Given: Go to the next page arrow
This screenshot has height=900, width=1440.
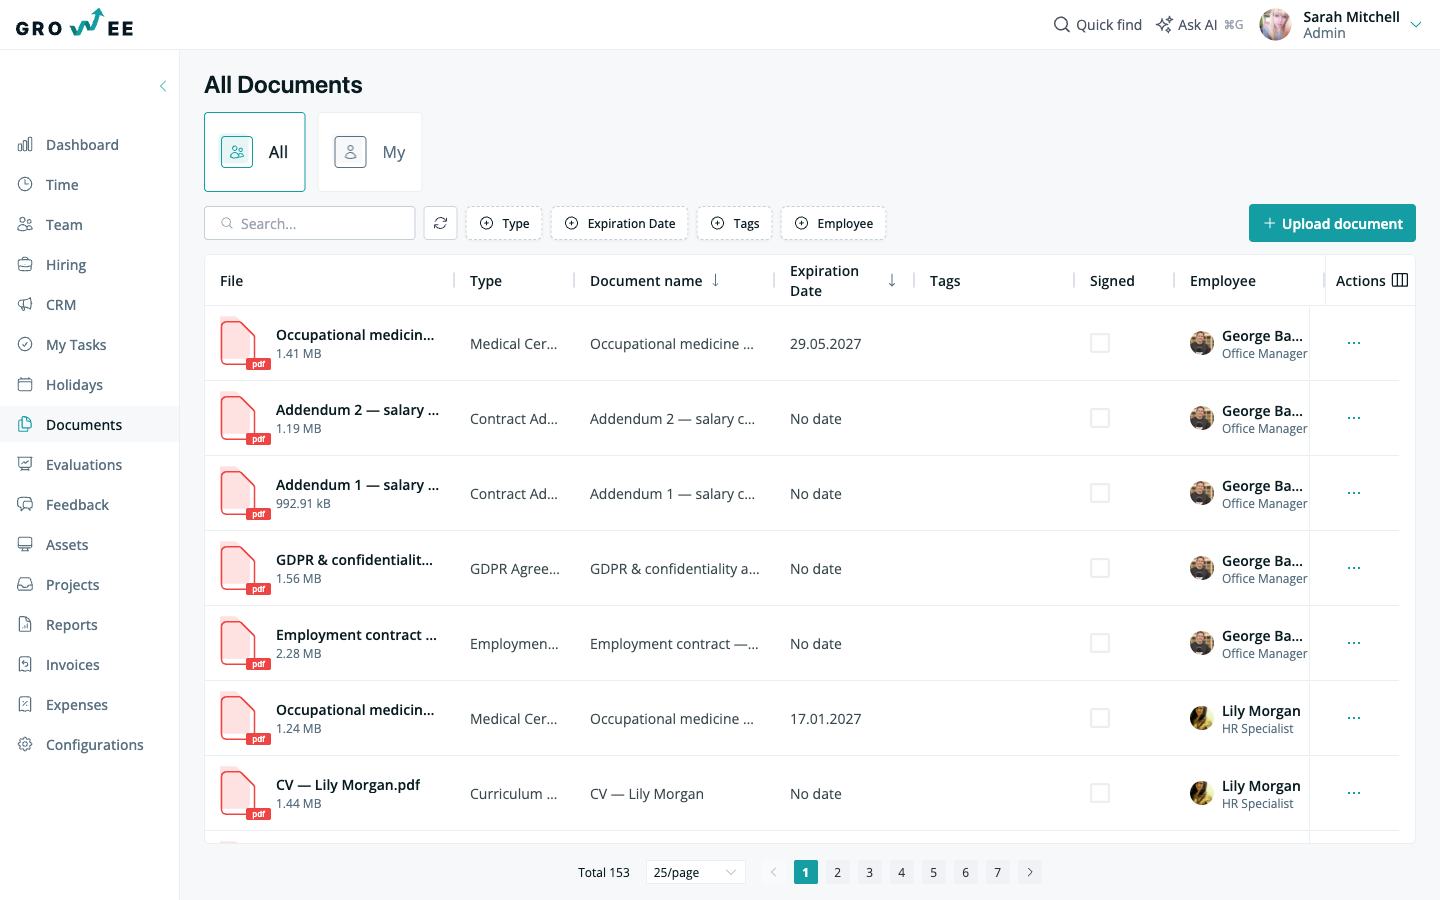Looking at the screenshot, I should [1030, 872].
